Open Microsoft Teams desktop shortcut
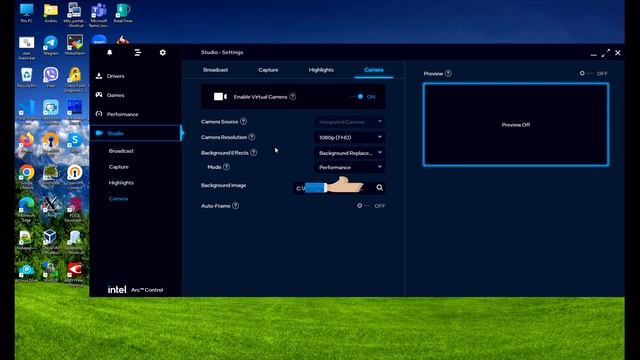Viewport: 640px width, 360px height. coord(99,15)
